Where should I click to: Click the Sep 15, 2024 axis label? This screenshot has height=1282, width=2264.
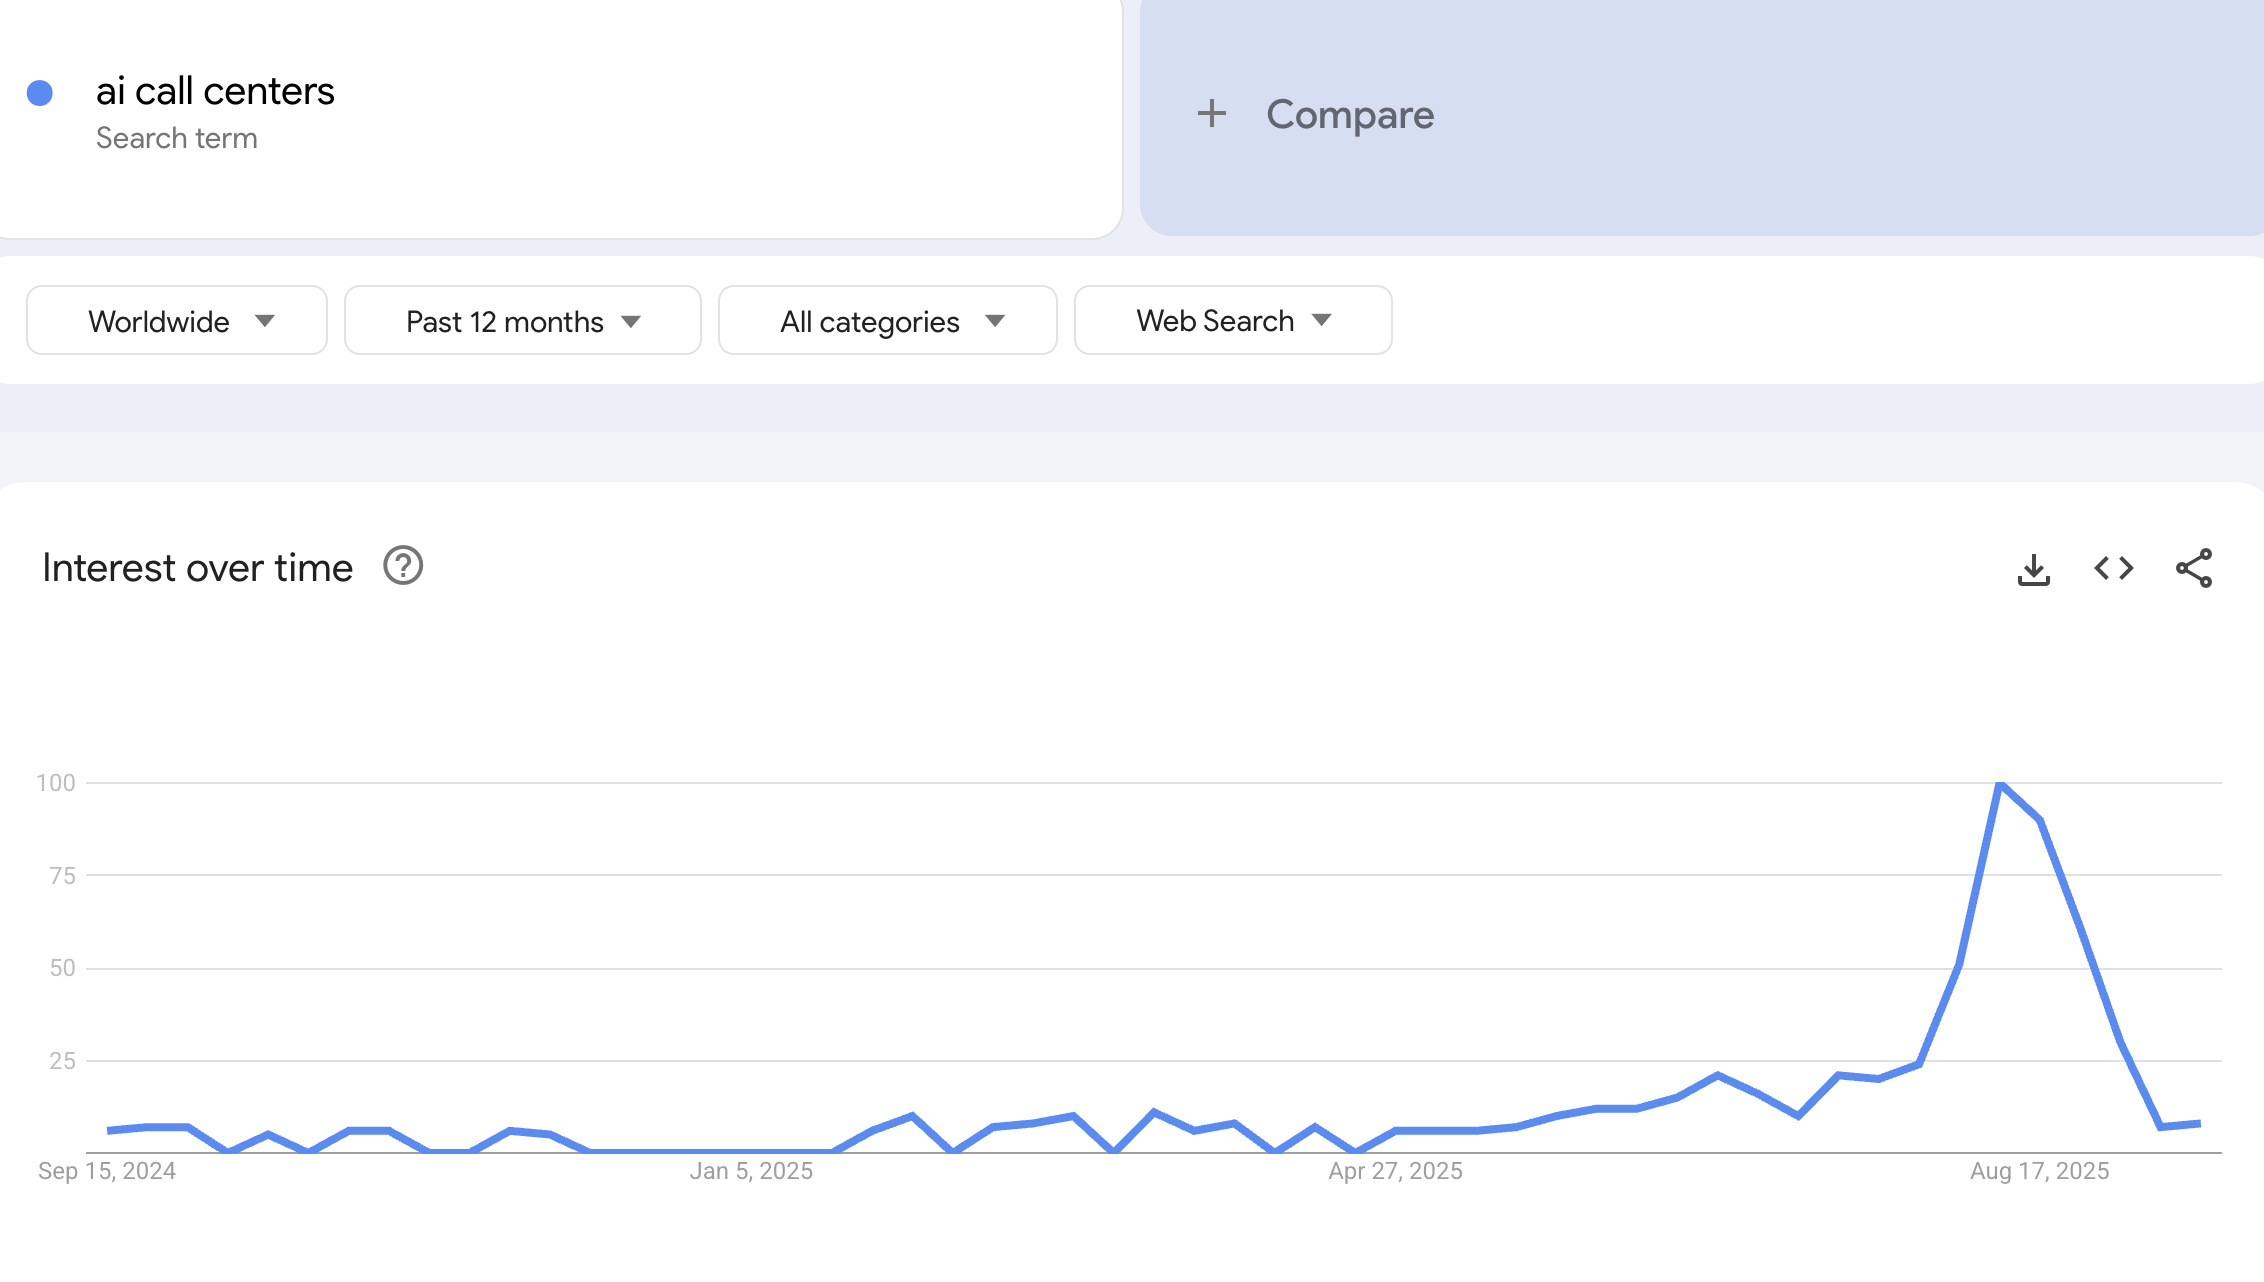click(106, 1171)
